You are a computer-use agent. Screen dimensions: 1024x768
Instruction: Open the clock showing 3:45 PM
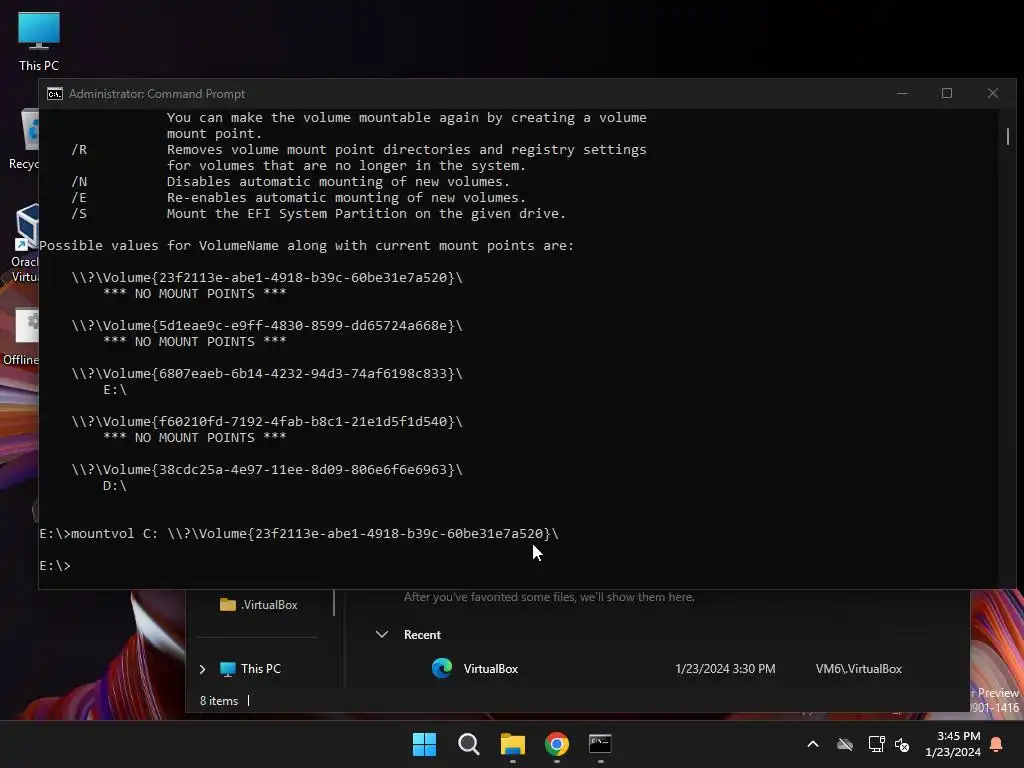tap(952, 744)
